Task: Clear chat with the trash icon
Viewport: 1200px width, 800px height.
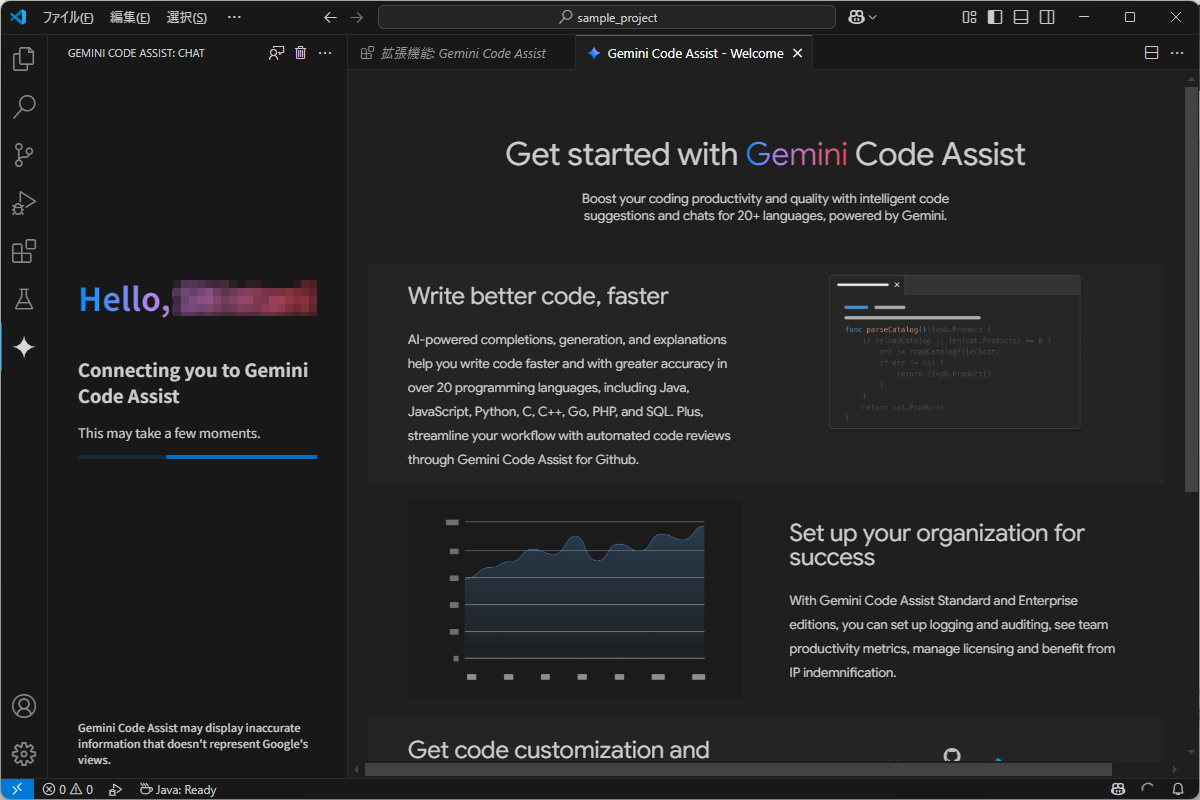Action: (x=300, y=52)
